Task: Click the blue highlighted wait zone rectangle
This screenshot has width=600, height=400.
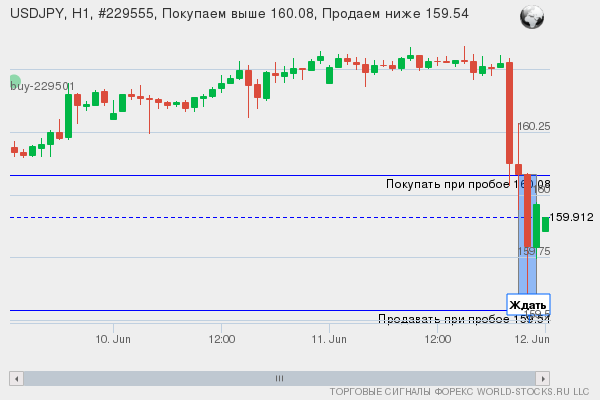Action: pos(527,233)
